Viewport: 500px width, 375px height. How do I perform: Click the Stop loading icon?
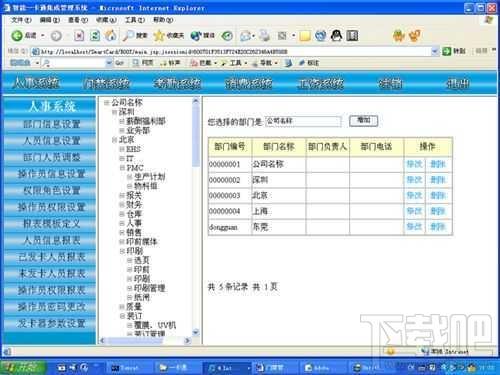click(x=79, y=36)
